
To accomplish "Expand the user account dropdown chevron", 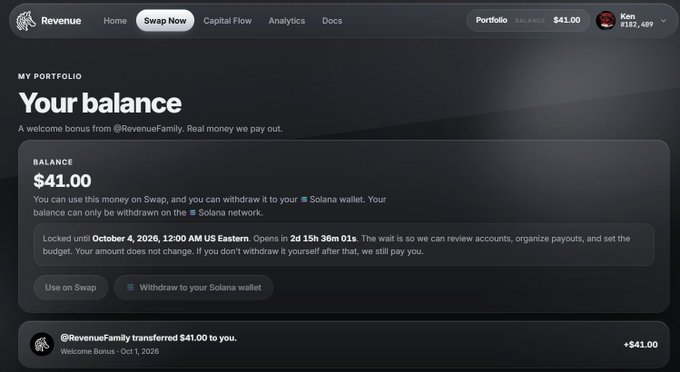I will tap(663, 20).
